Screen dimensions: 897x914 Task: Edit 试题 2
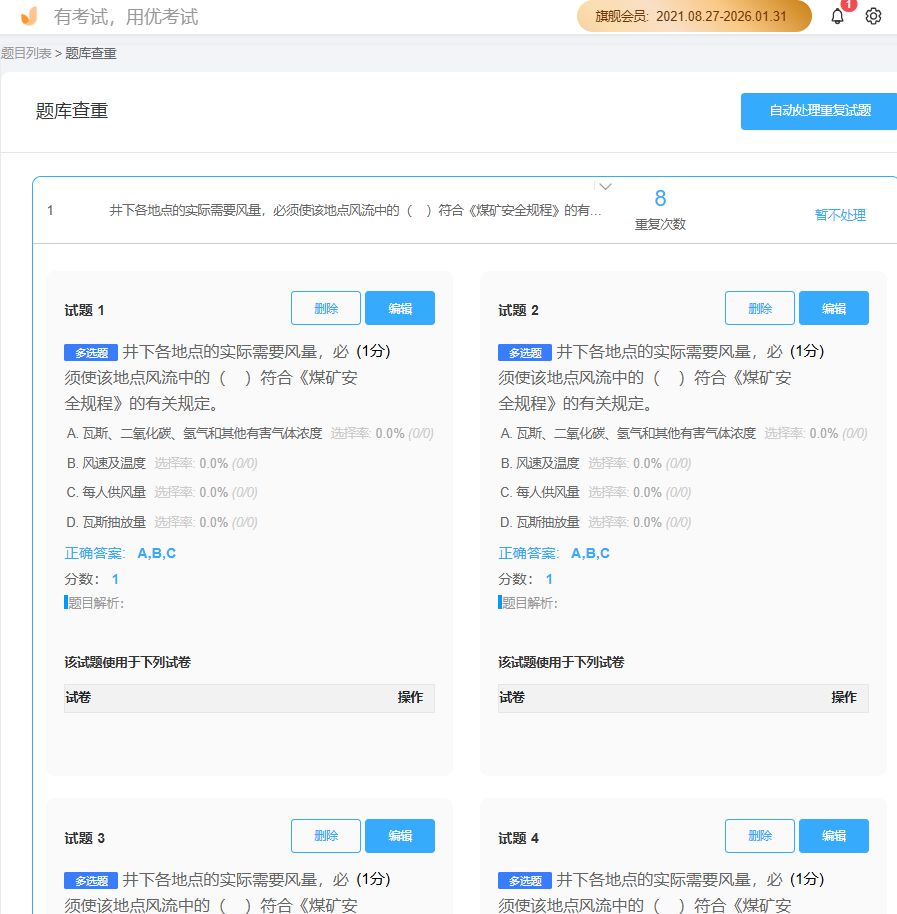833,308
